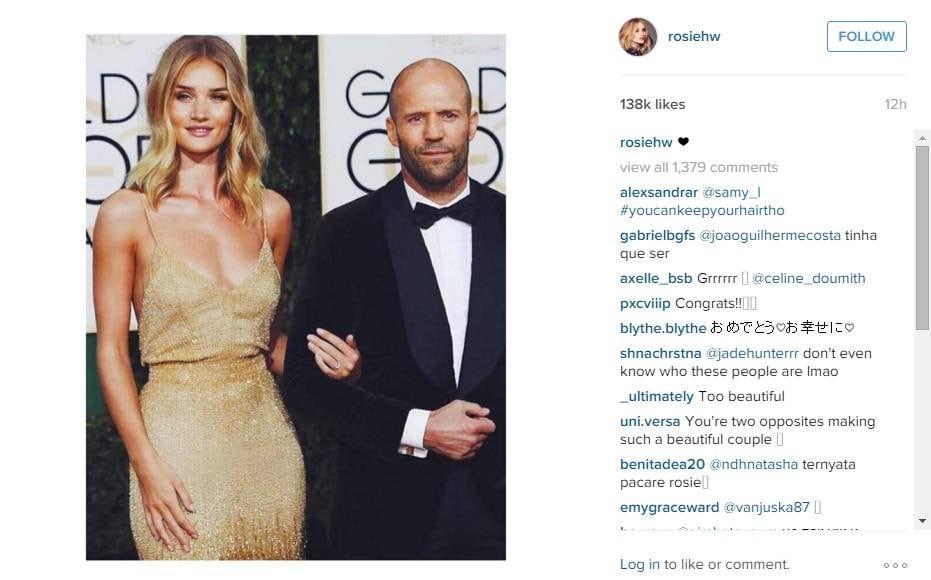Image resolution: width=931 pixels, height=580 pixels.
Task: Open the #youcankeepyourhairtho hashtag
Action: (702, 211)
